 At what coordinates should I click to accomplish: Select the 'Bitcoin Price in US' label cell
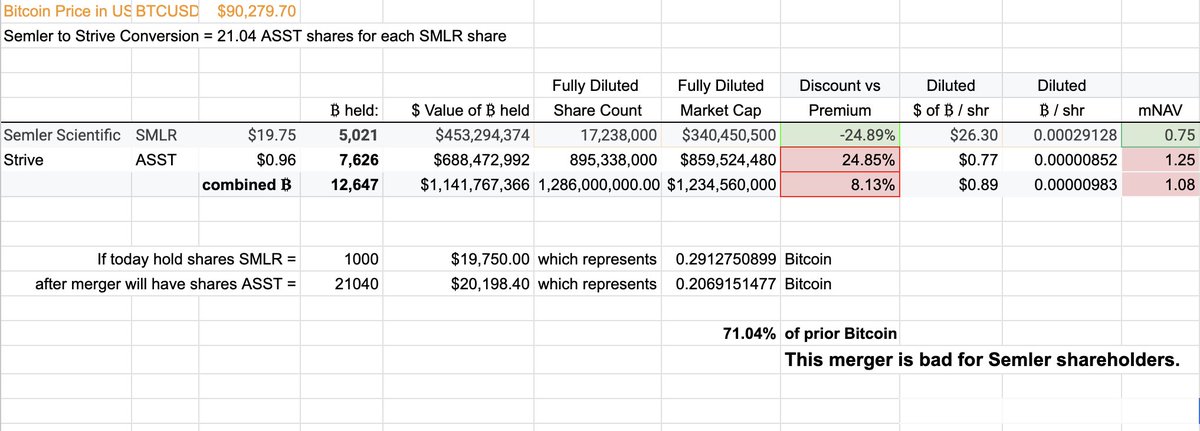tap(66, 12)
